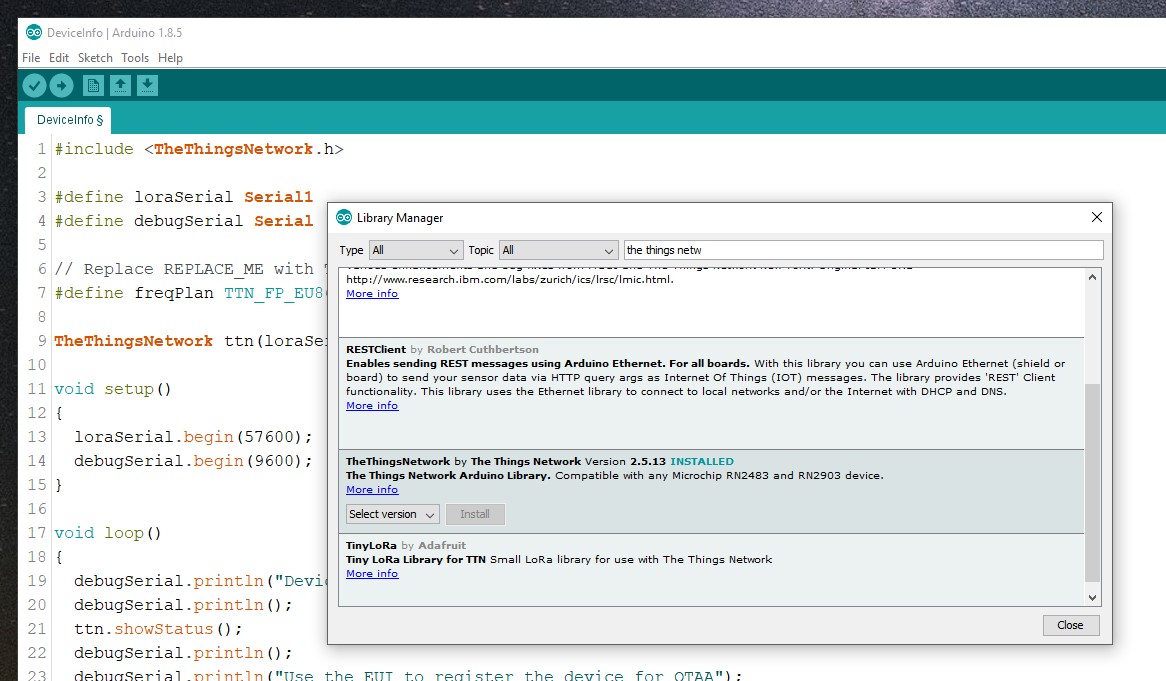Click the library list scrollbar thumb

coord(1092,482)
